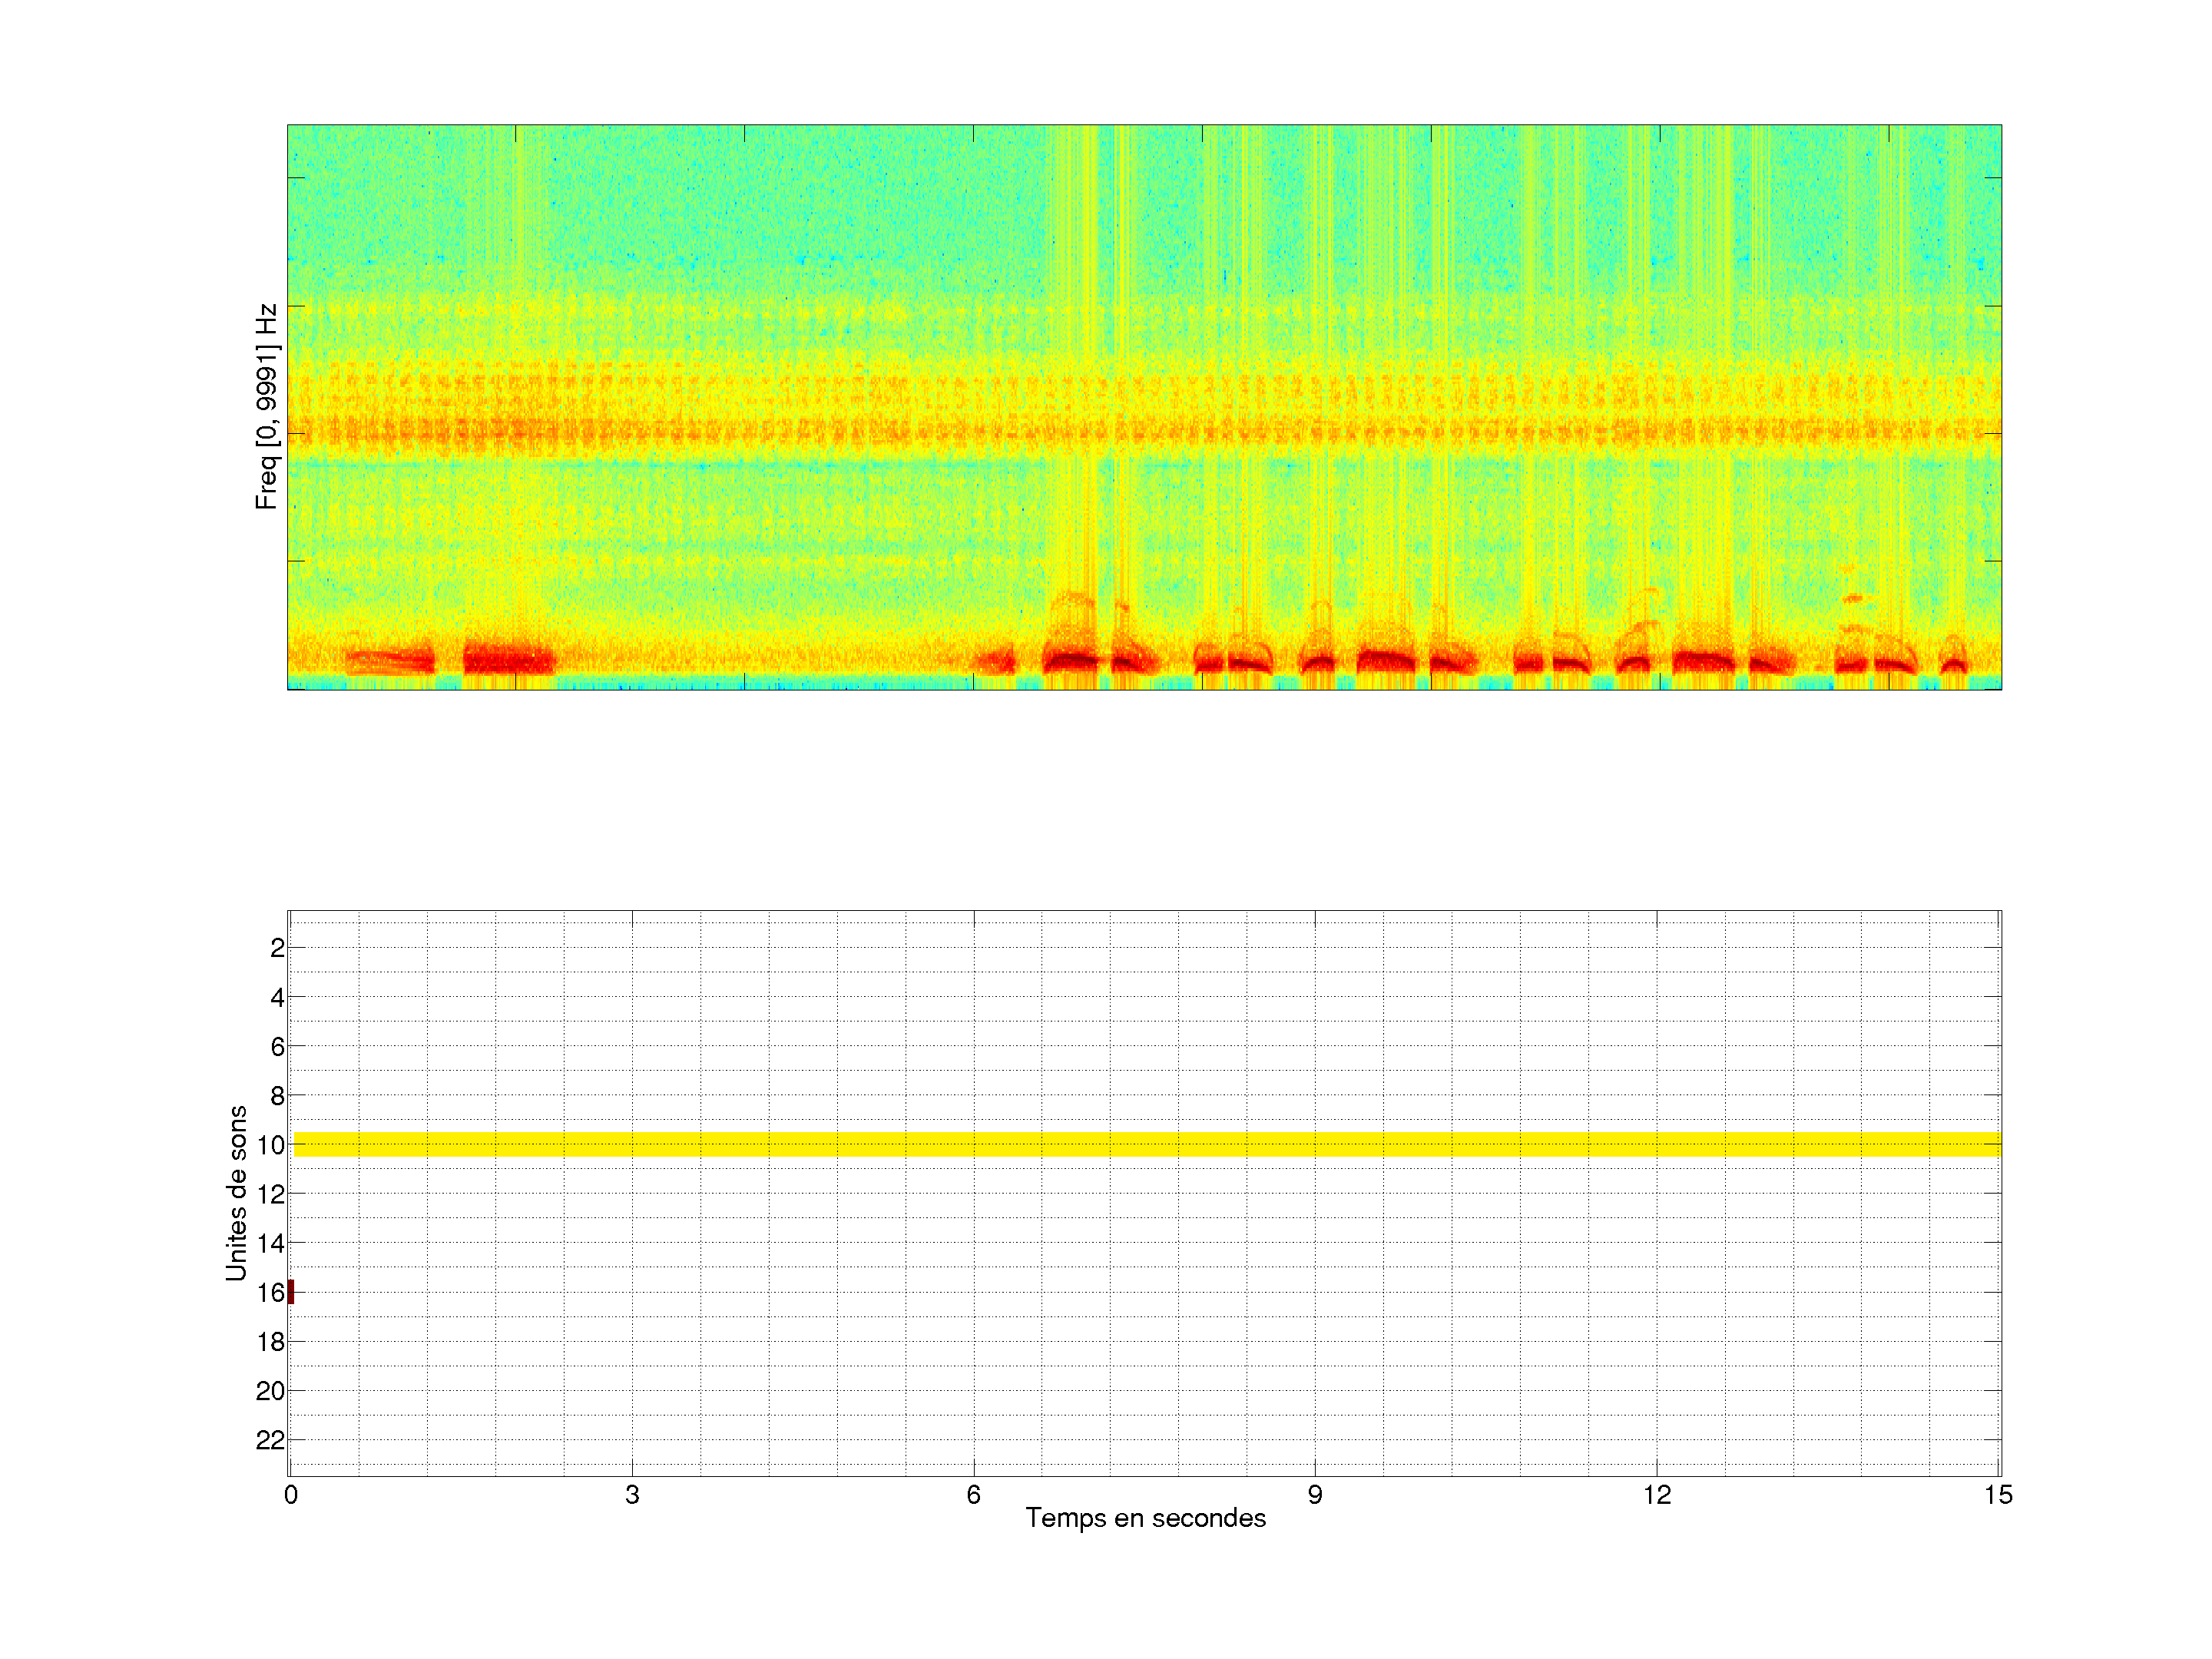Click x-axis tick label 12
Screen dimensions: 2212x1659
[x=1657, y=1495]
